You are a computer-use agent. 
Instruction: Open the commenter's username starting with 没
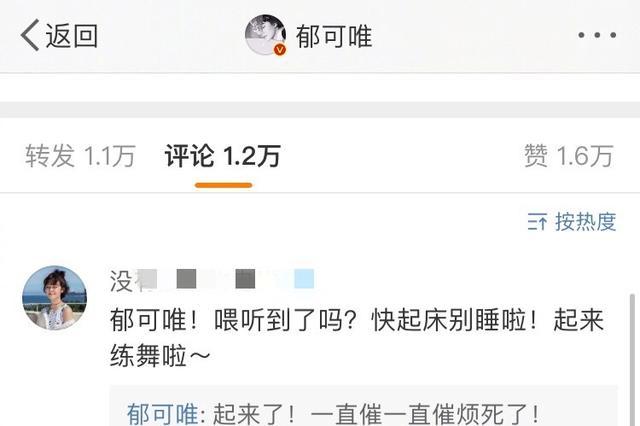pyautogui.click(x=212, y=280)
